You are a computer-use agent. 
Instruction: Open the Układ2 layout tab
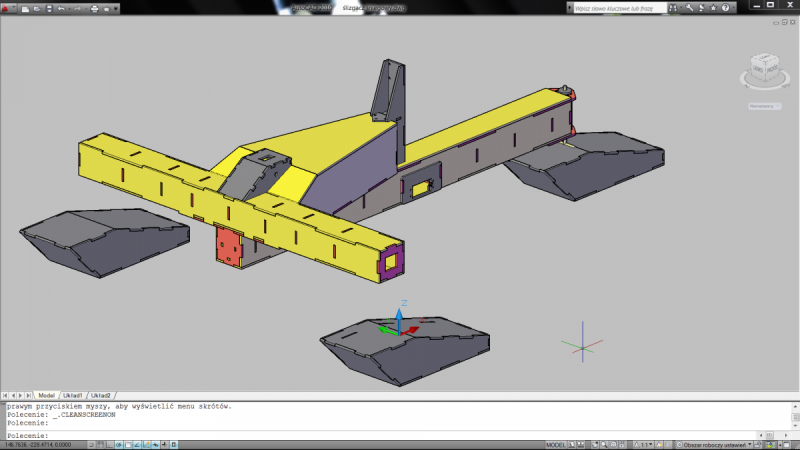pos(101,395)
